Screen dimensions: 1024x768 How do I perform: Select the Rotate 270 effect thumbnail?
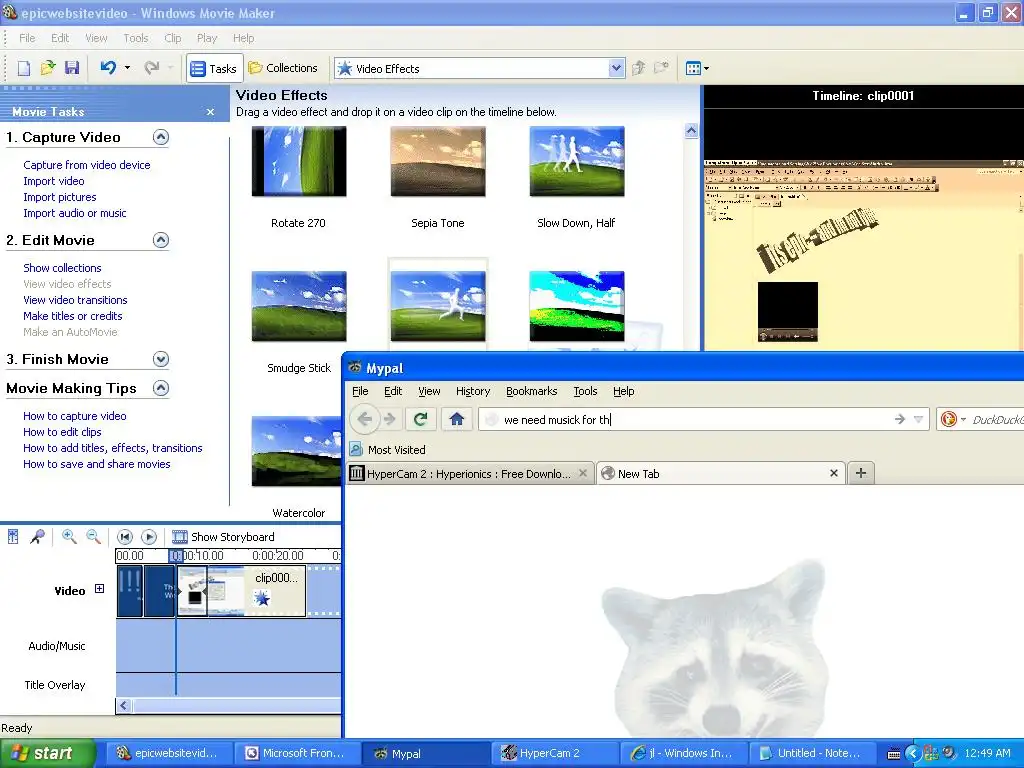(299, 161)
